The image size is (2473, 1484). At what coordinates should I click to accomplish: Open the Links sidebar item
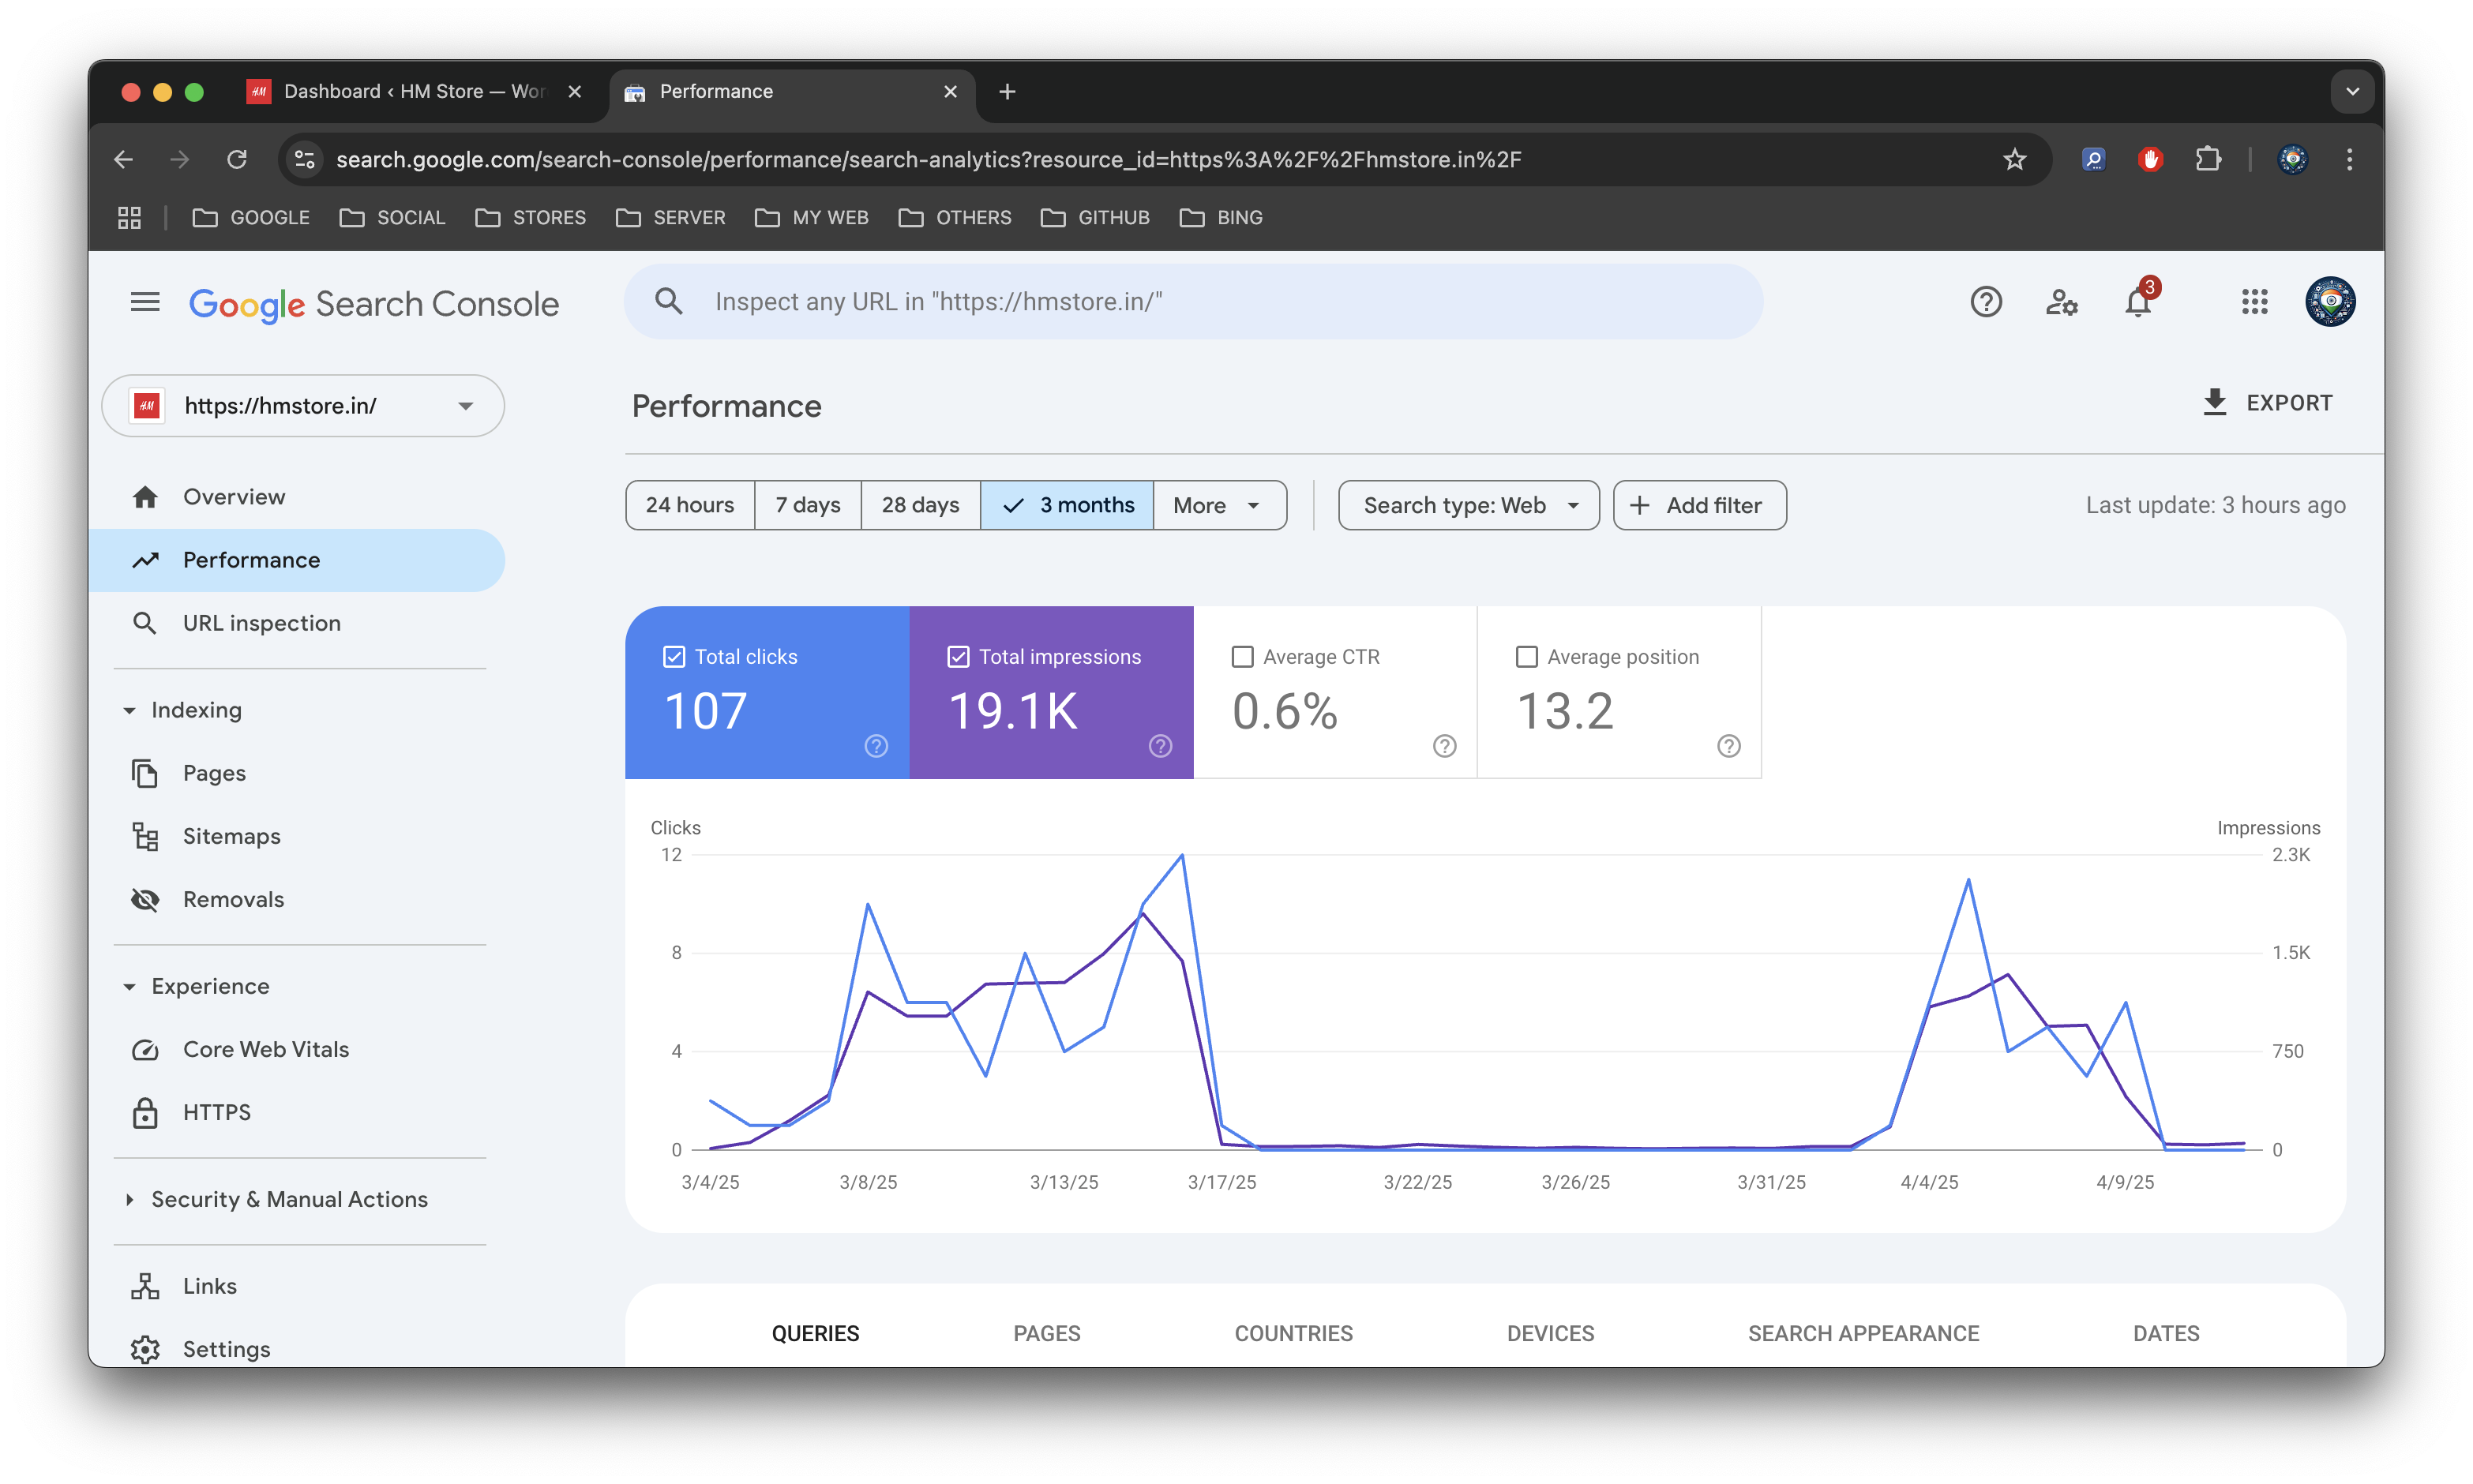(297, 1287)
